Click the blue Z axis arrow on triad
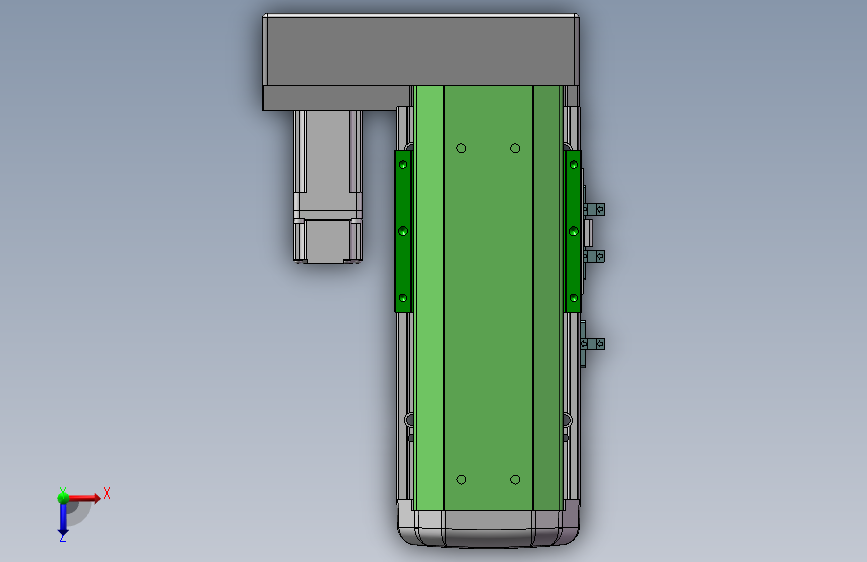Image resolution: width=867 pixels, height=562 pixels. (x=62, y=520)
